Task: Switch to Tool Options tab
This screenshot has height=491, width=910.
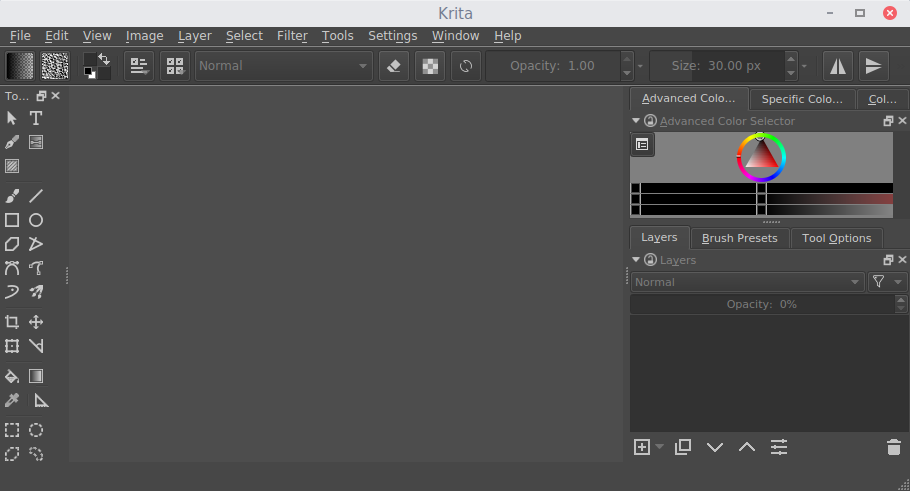Action: (x=836, y=238)
